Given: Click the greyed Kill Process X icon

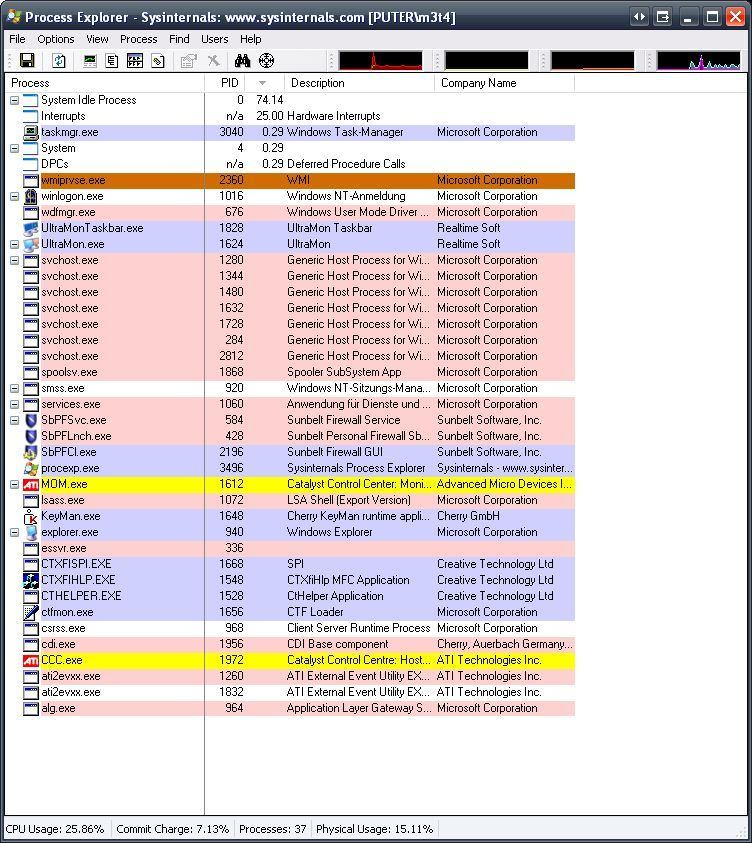Looking at the screenshot, I should click(x=213, y=61).
